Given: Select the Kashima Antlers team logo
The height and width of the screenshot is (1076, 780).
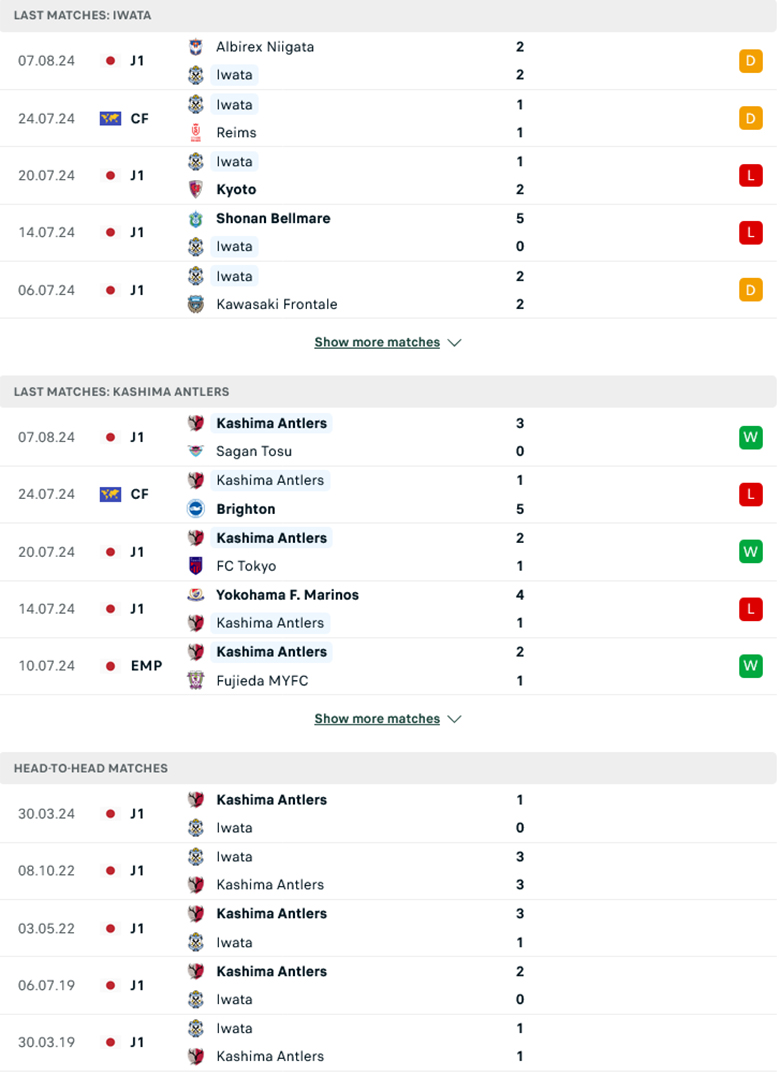Looking at the screenshot, I should pyautogui.click(x=196, y=423).
